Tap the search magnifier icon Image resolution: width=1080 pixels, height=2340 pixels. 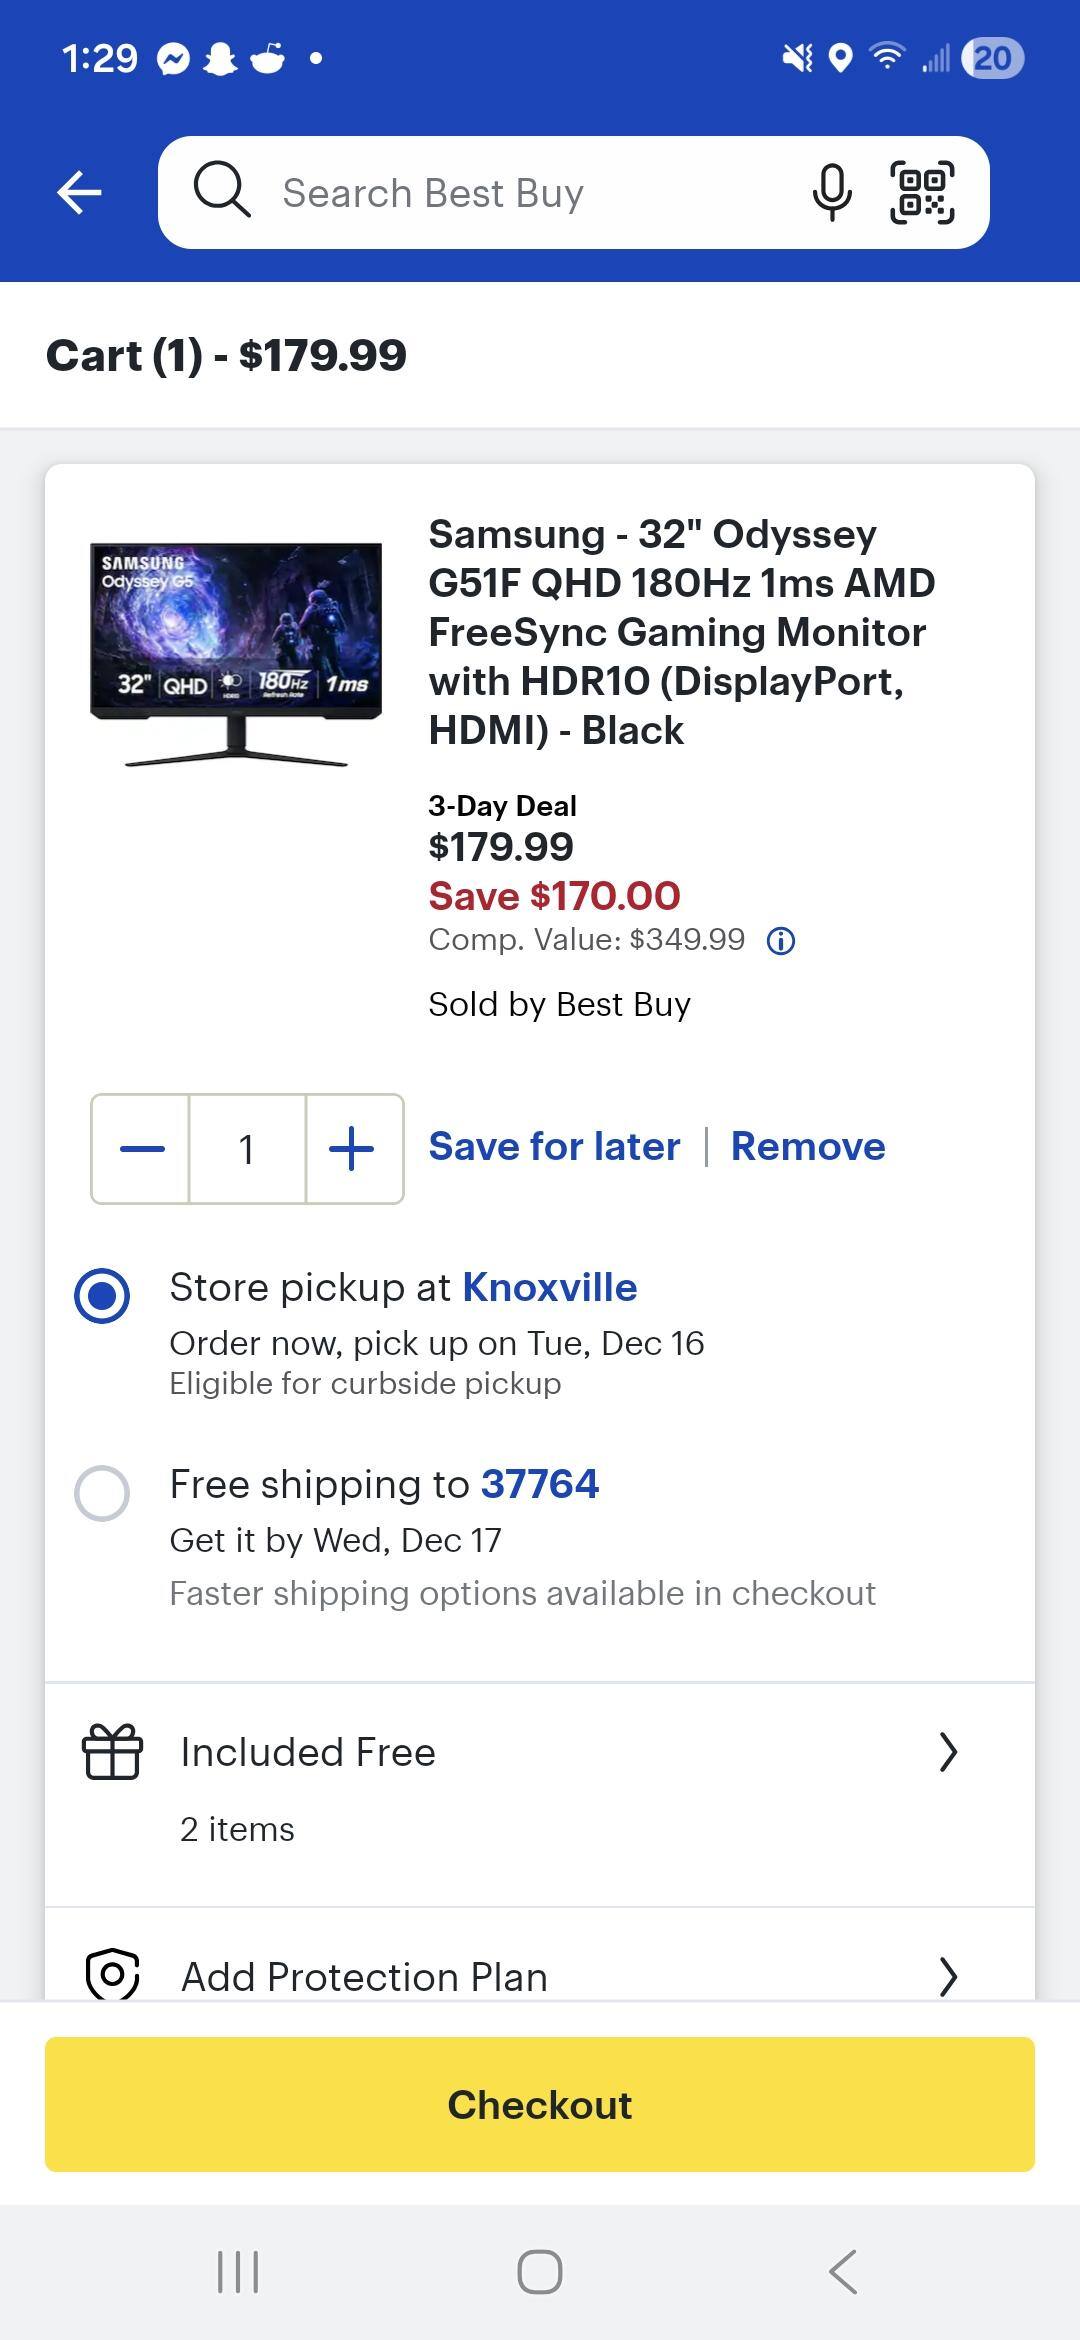[221, 190]
